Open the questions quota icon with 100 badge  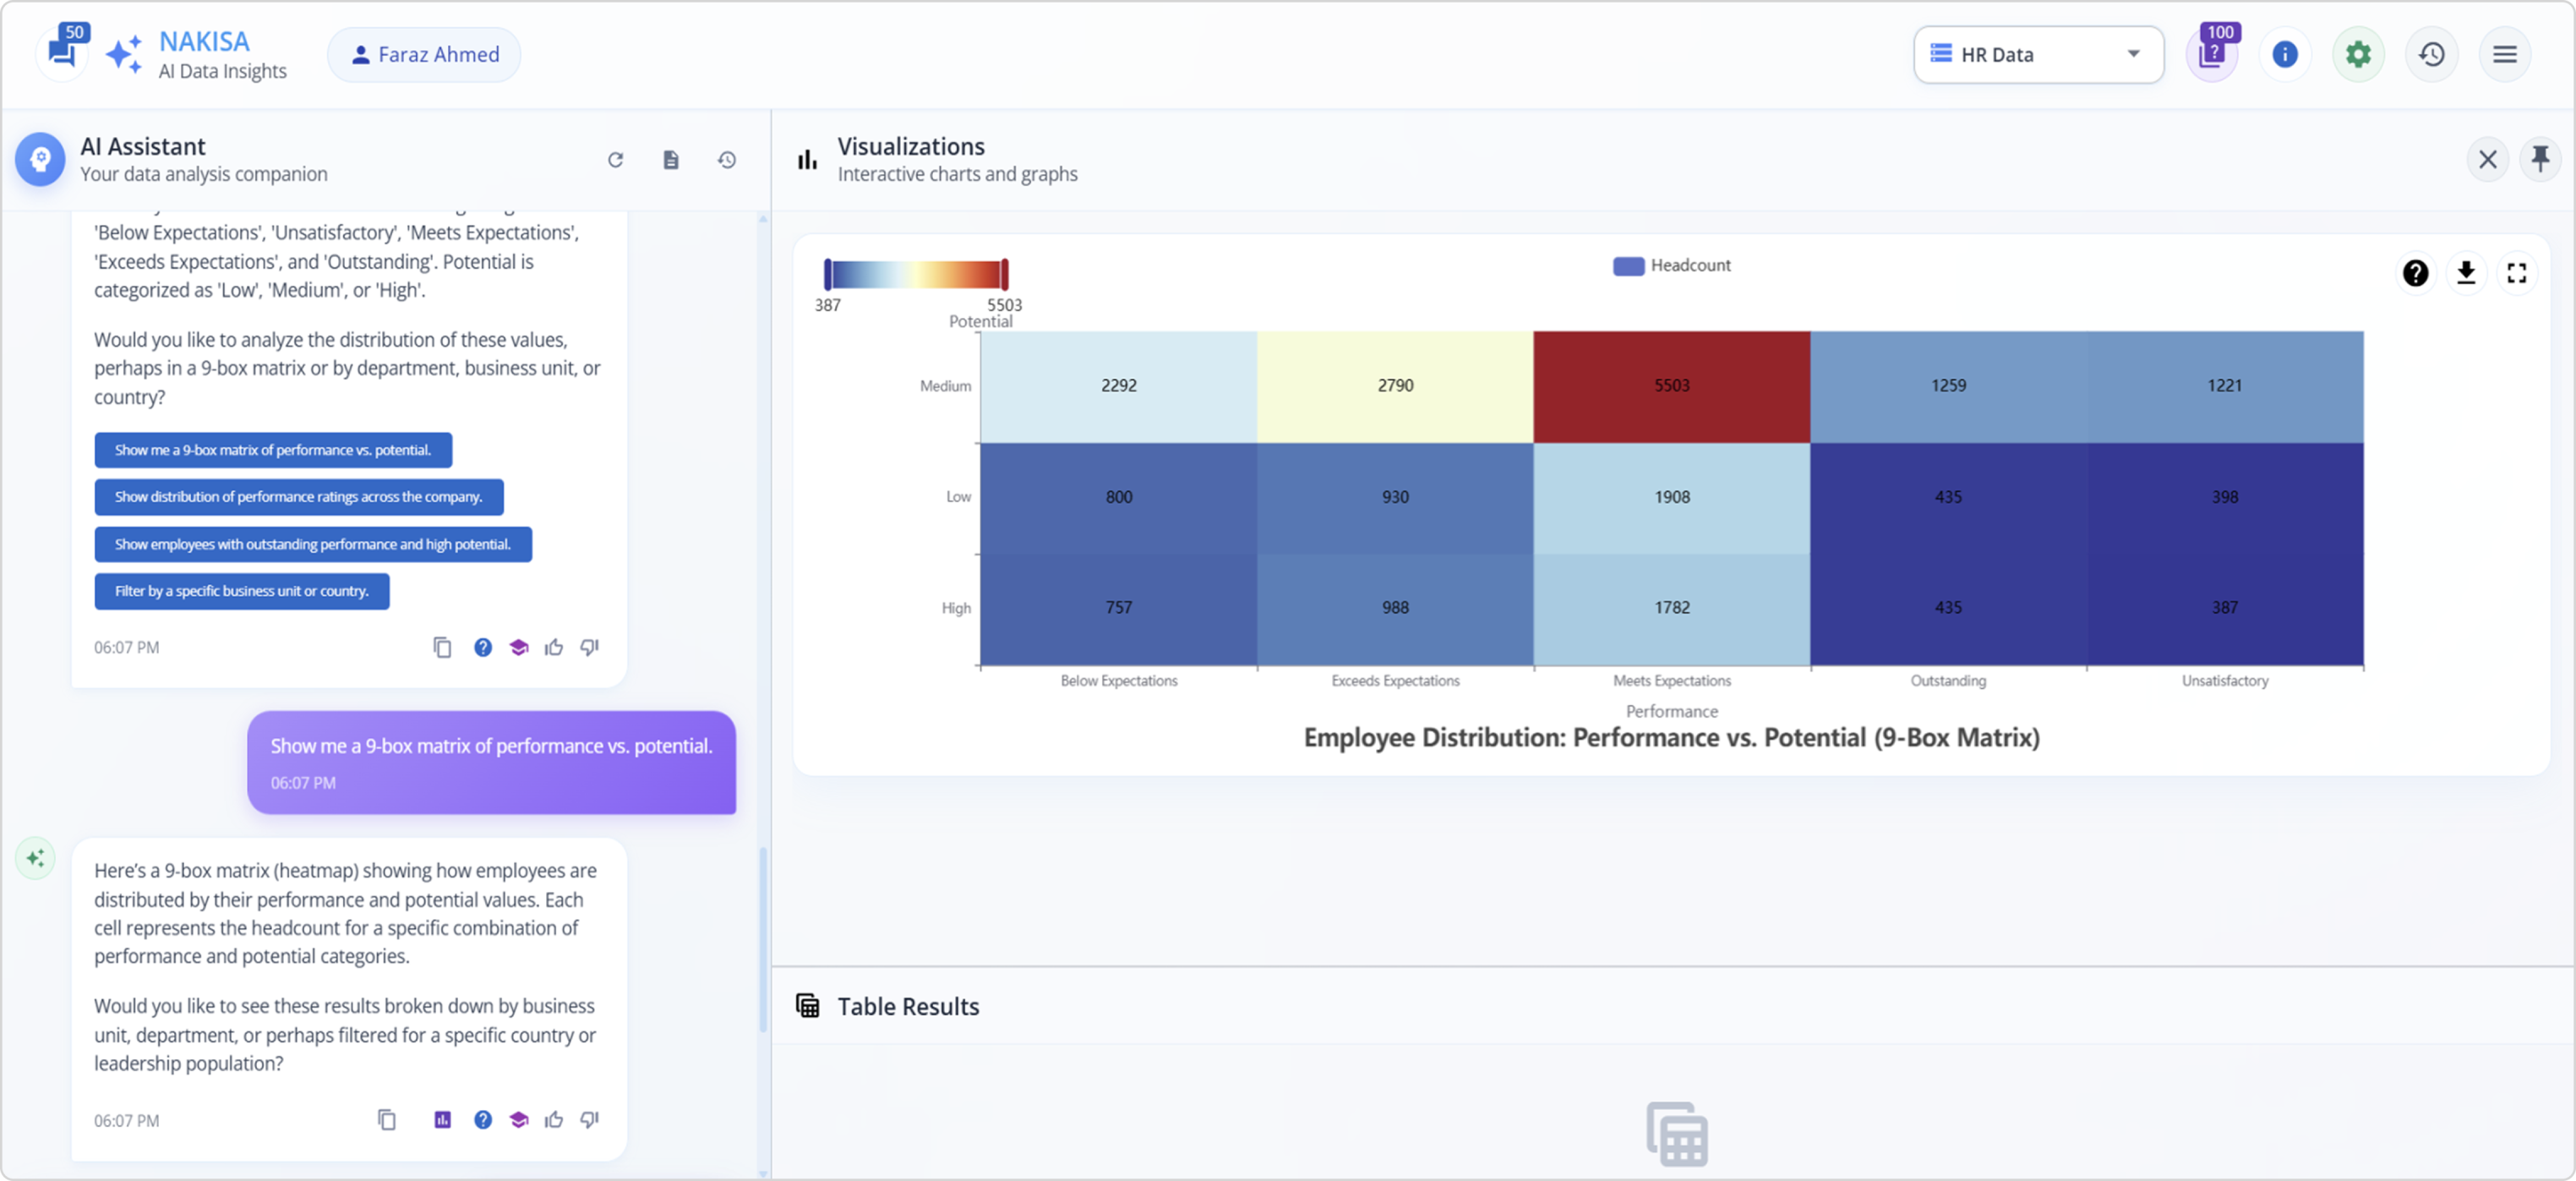[x=2211, y=54]
